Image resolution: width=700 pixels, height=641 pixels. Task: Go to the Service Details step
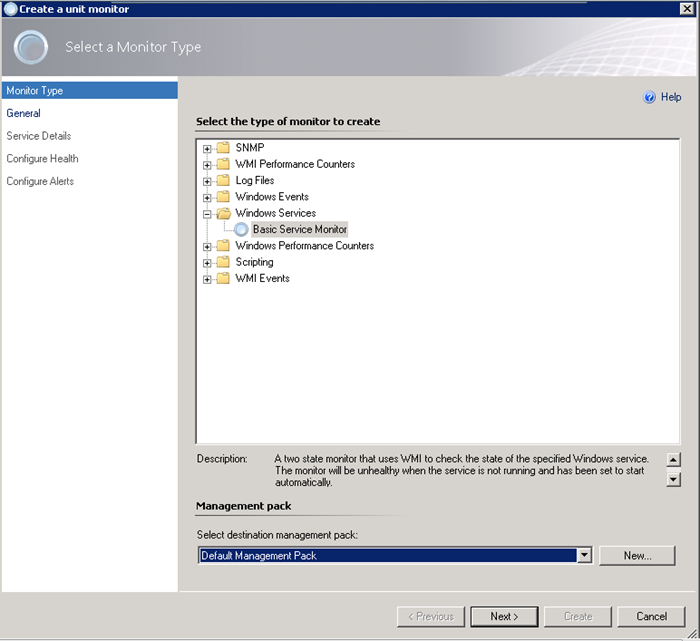click(x=39, y=136)
